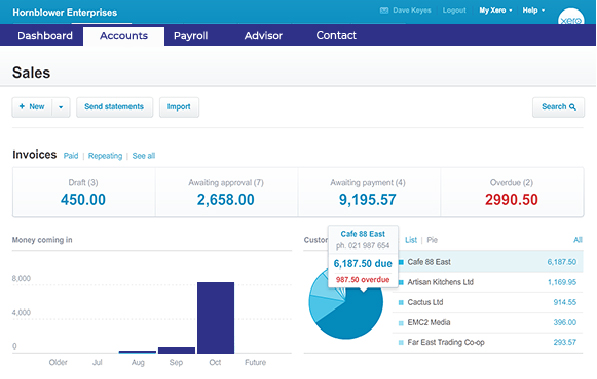Expand the New button dropdown arrow

click(61, 107)
